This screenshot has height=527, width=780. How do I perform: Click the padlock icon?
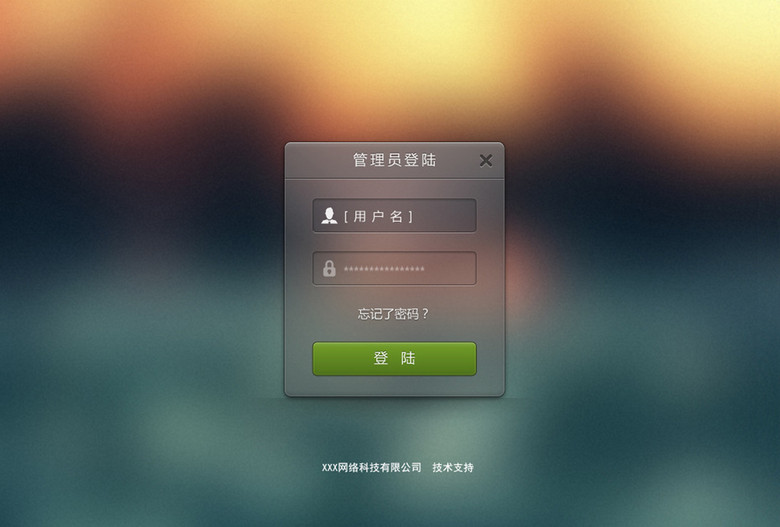click(x=329, y=268)
